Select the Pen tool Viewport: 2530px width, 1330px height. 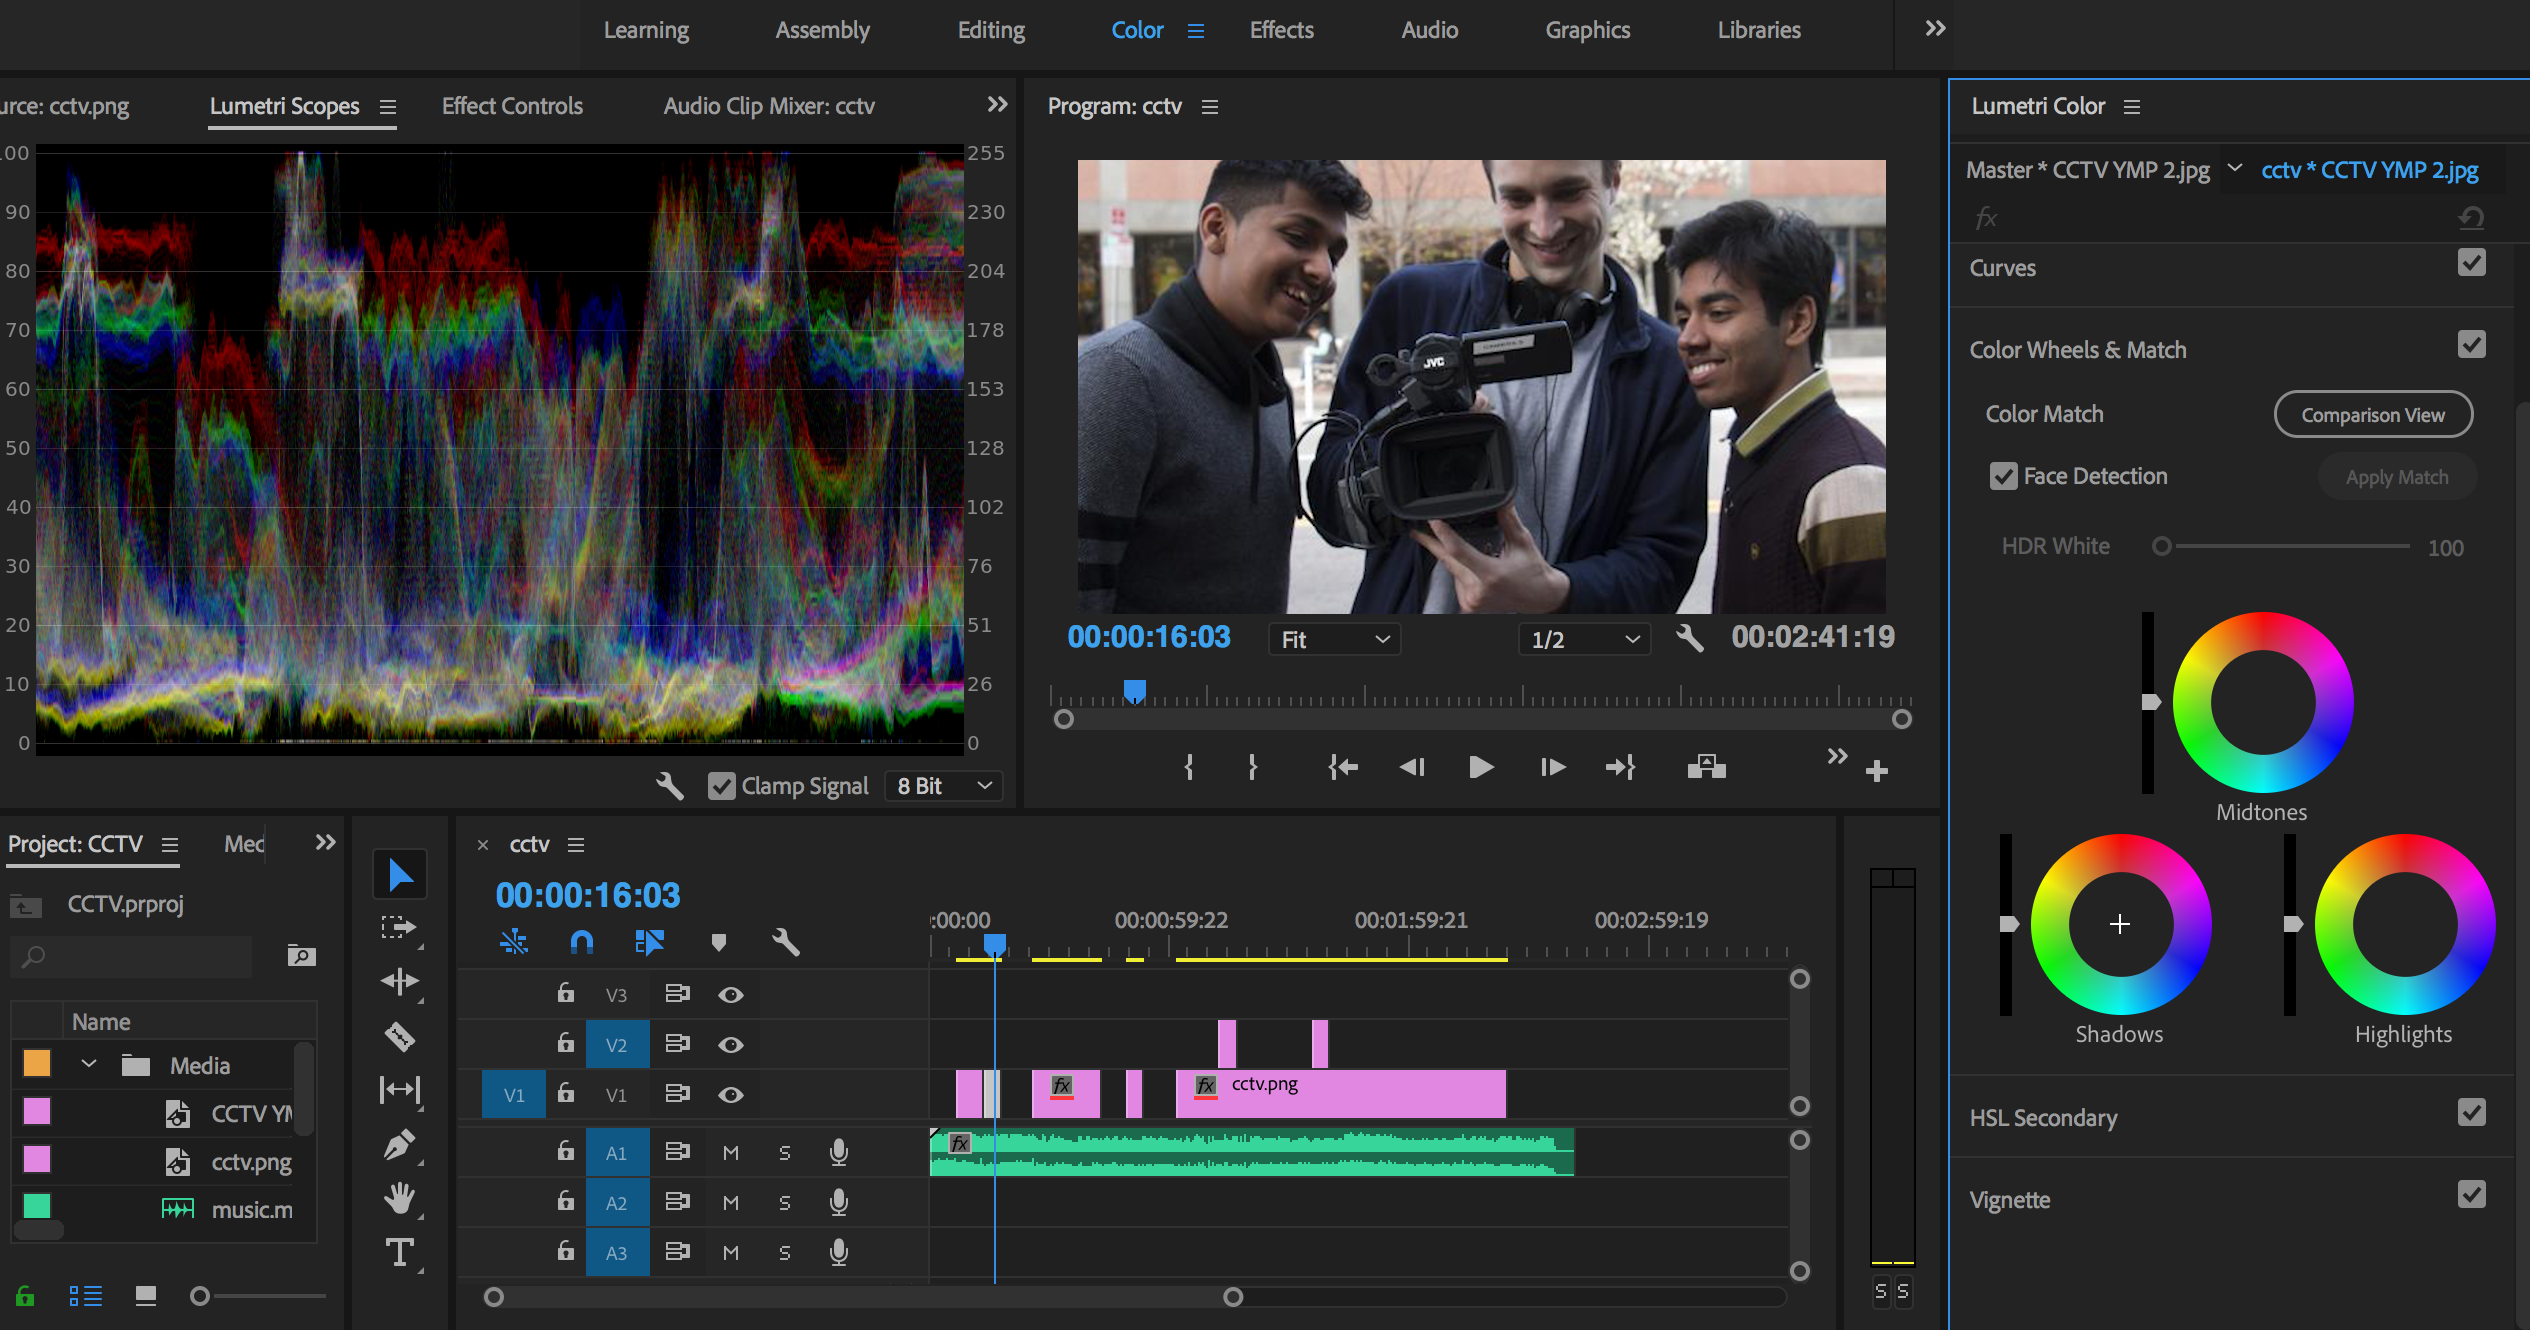[x=400, y=1145]
